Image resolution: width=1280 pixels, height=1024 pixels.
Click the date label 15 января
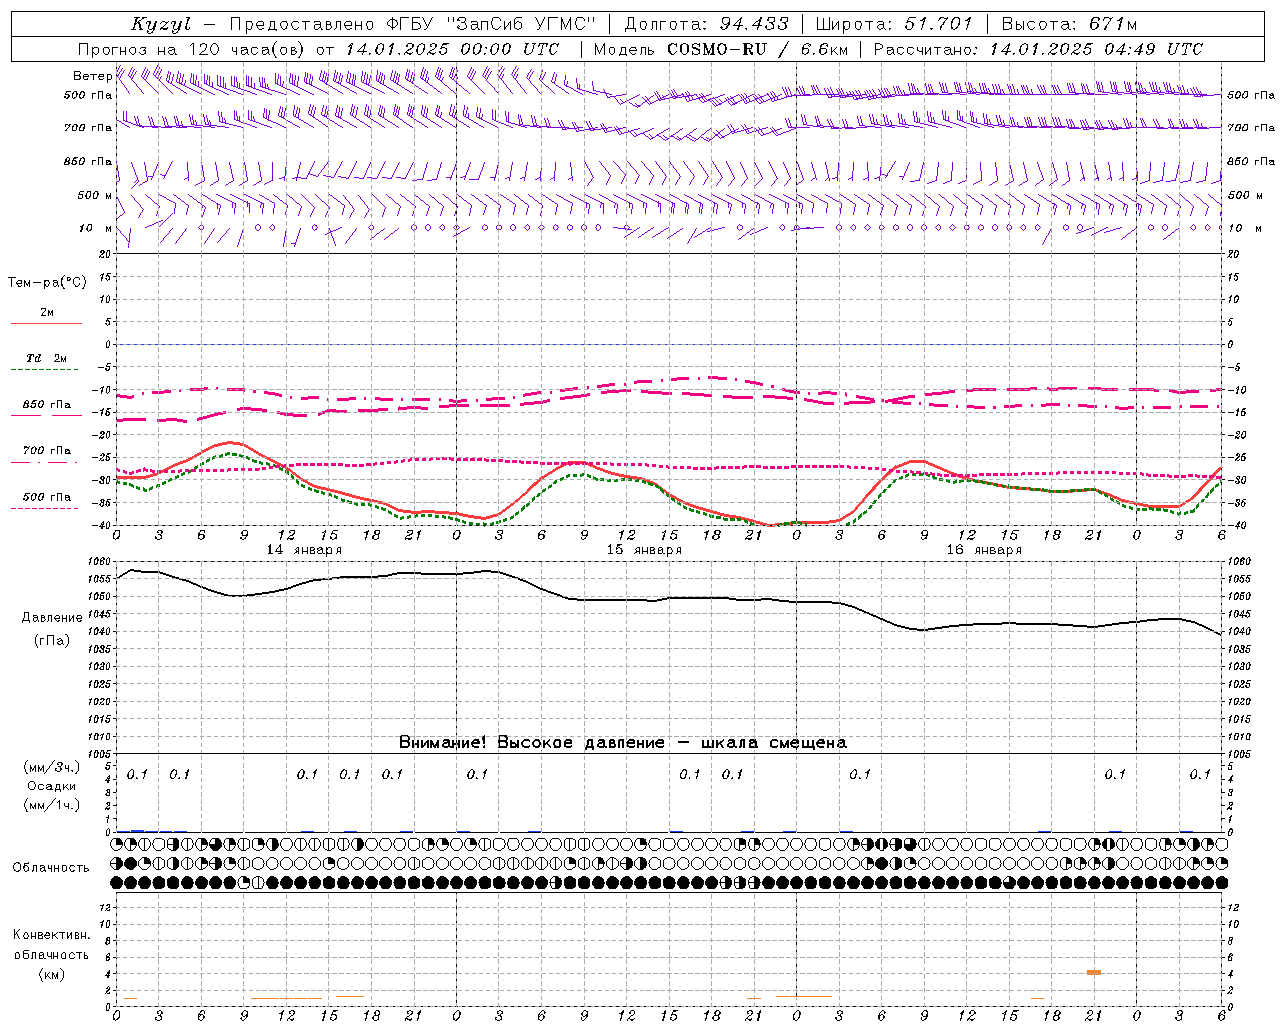[x=644, y=550]
